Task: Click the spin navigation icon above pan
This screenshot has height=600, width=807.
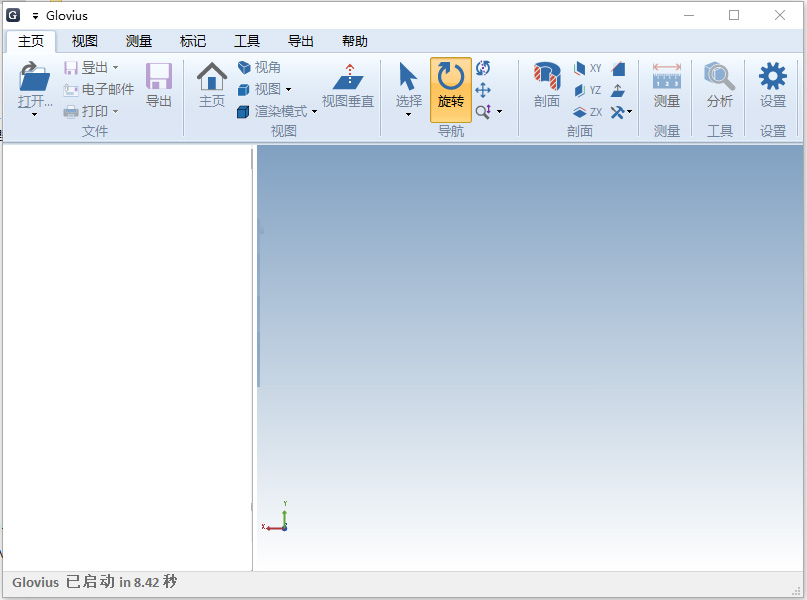Action: [483, 68]
